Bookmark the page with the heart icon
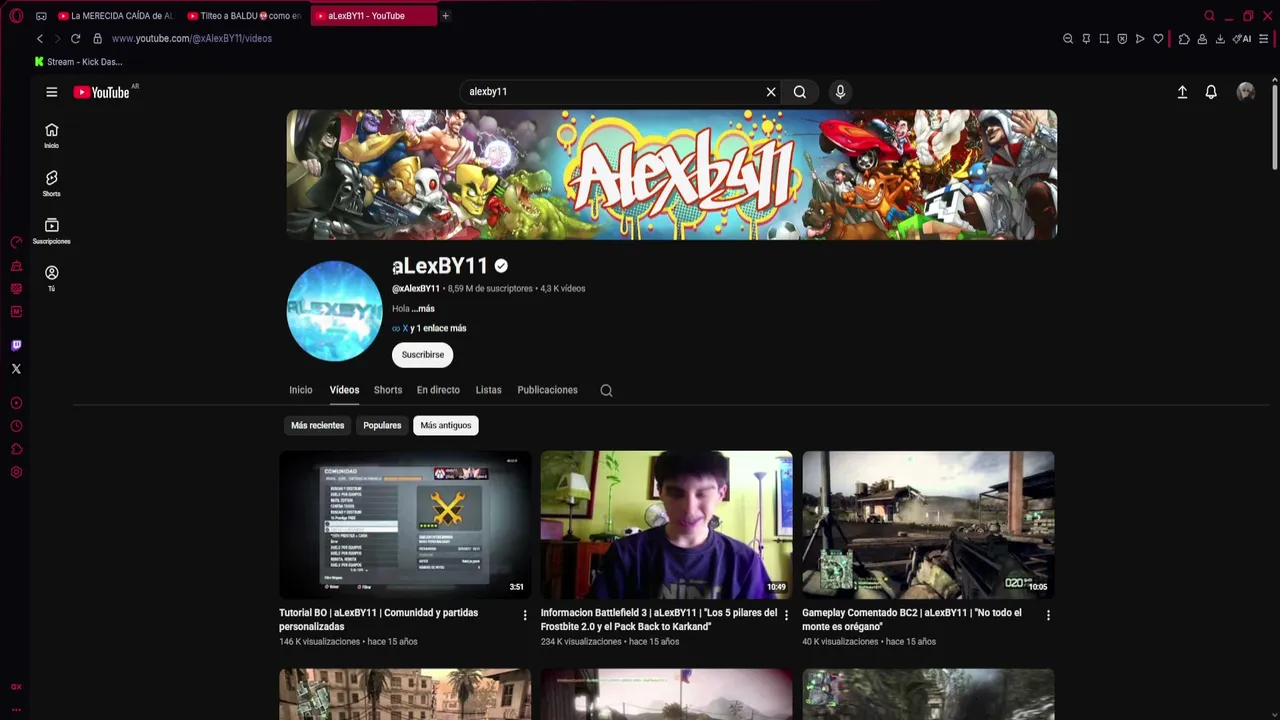This screenshot has height=720, width=1280. click(1158, 39)
